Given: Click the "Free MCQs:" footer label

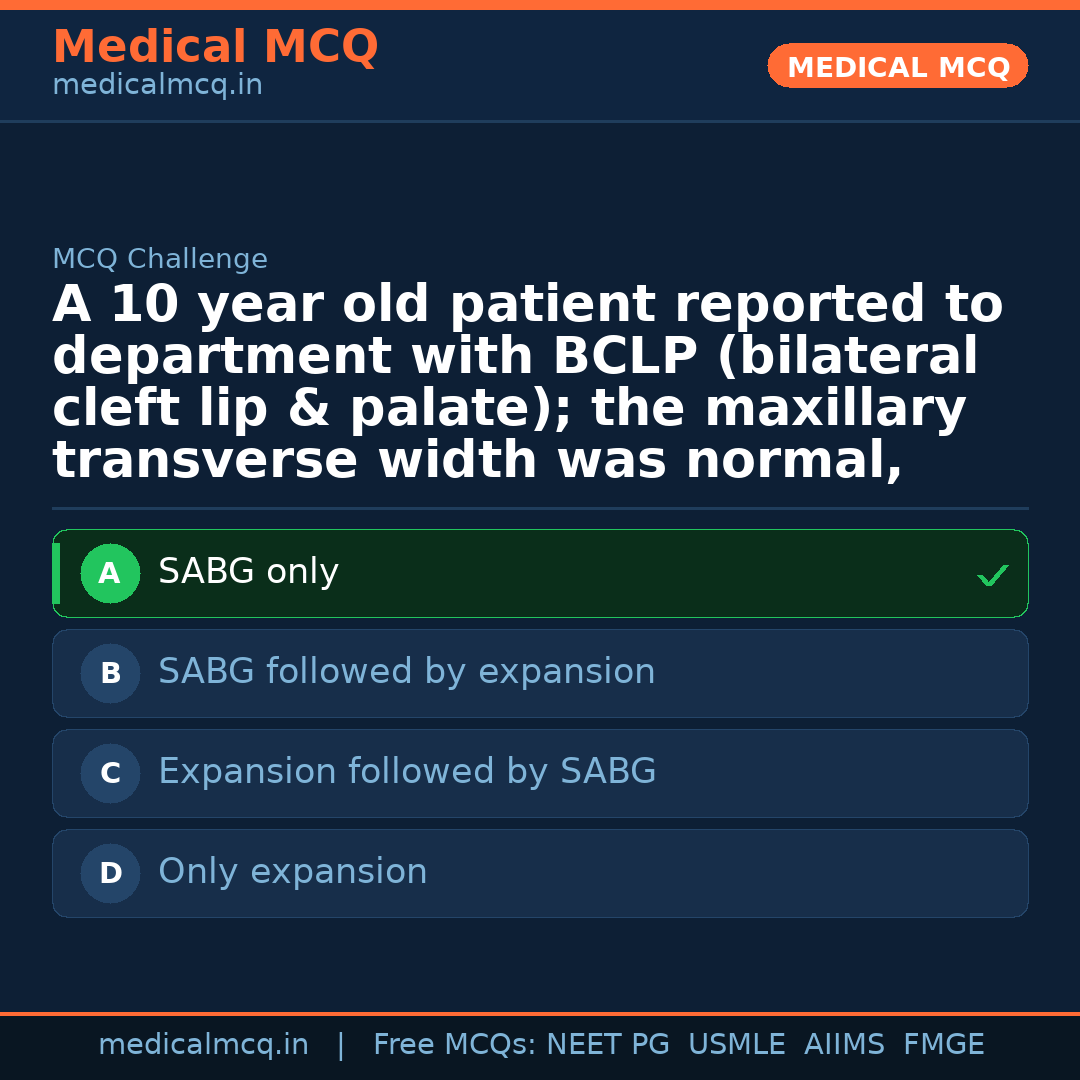Looking at the screenshot, I should click(454, 1045).
